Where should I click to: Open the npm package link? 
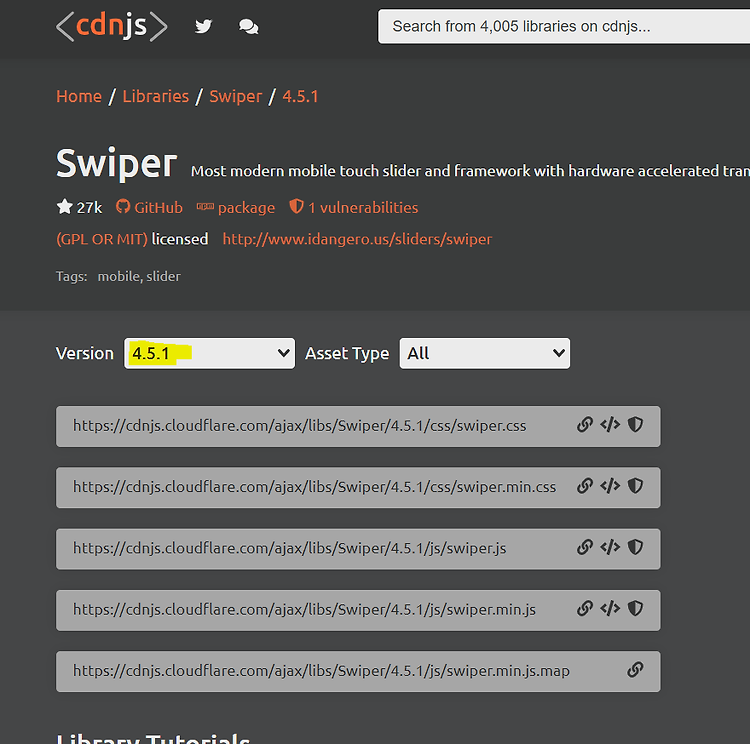[246, 208]
